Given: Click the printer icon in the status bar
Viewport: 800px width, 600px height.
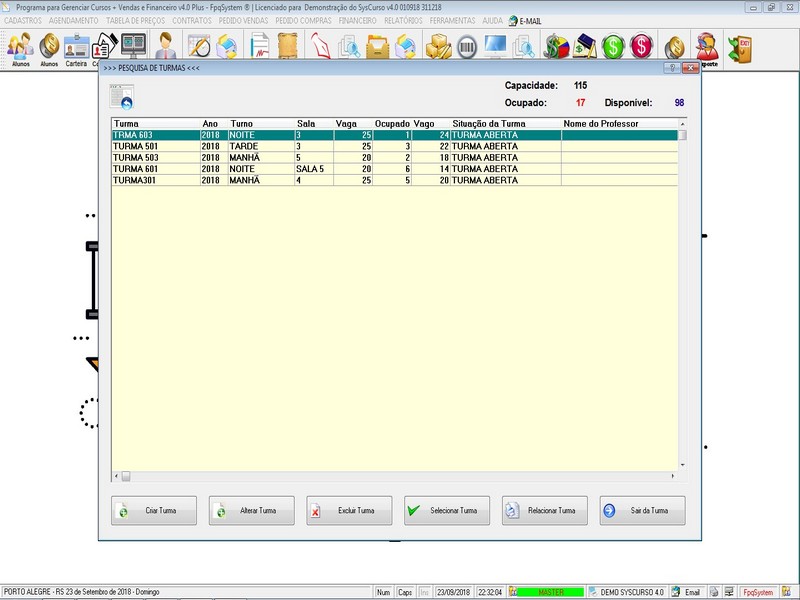Looking at the screenshot, I should pyautogui.click(x=714, y=592).
